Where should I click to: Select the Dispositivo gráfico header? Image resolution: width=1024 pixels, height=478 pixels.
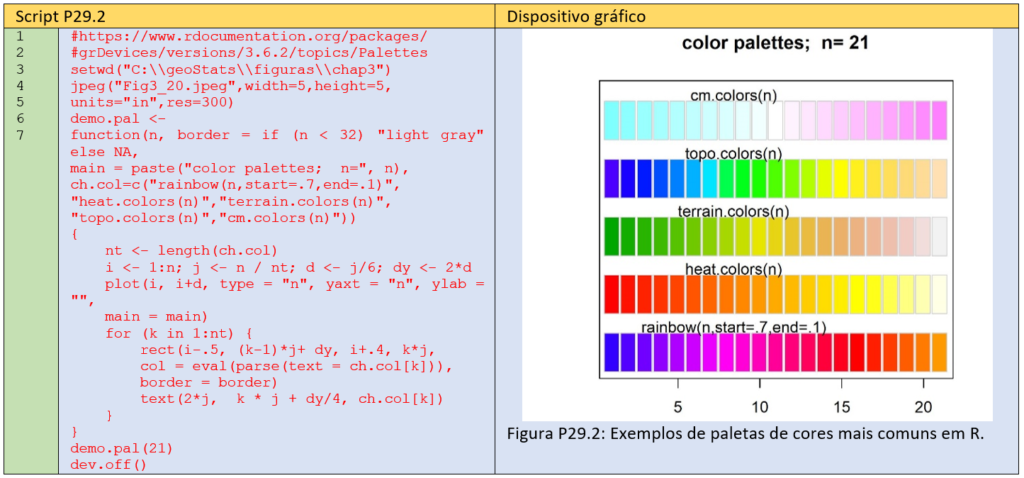pos(575,16)
